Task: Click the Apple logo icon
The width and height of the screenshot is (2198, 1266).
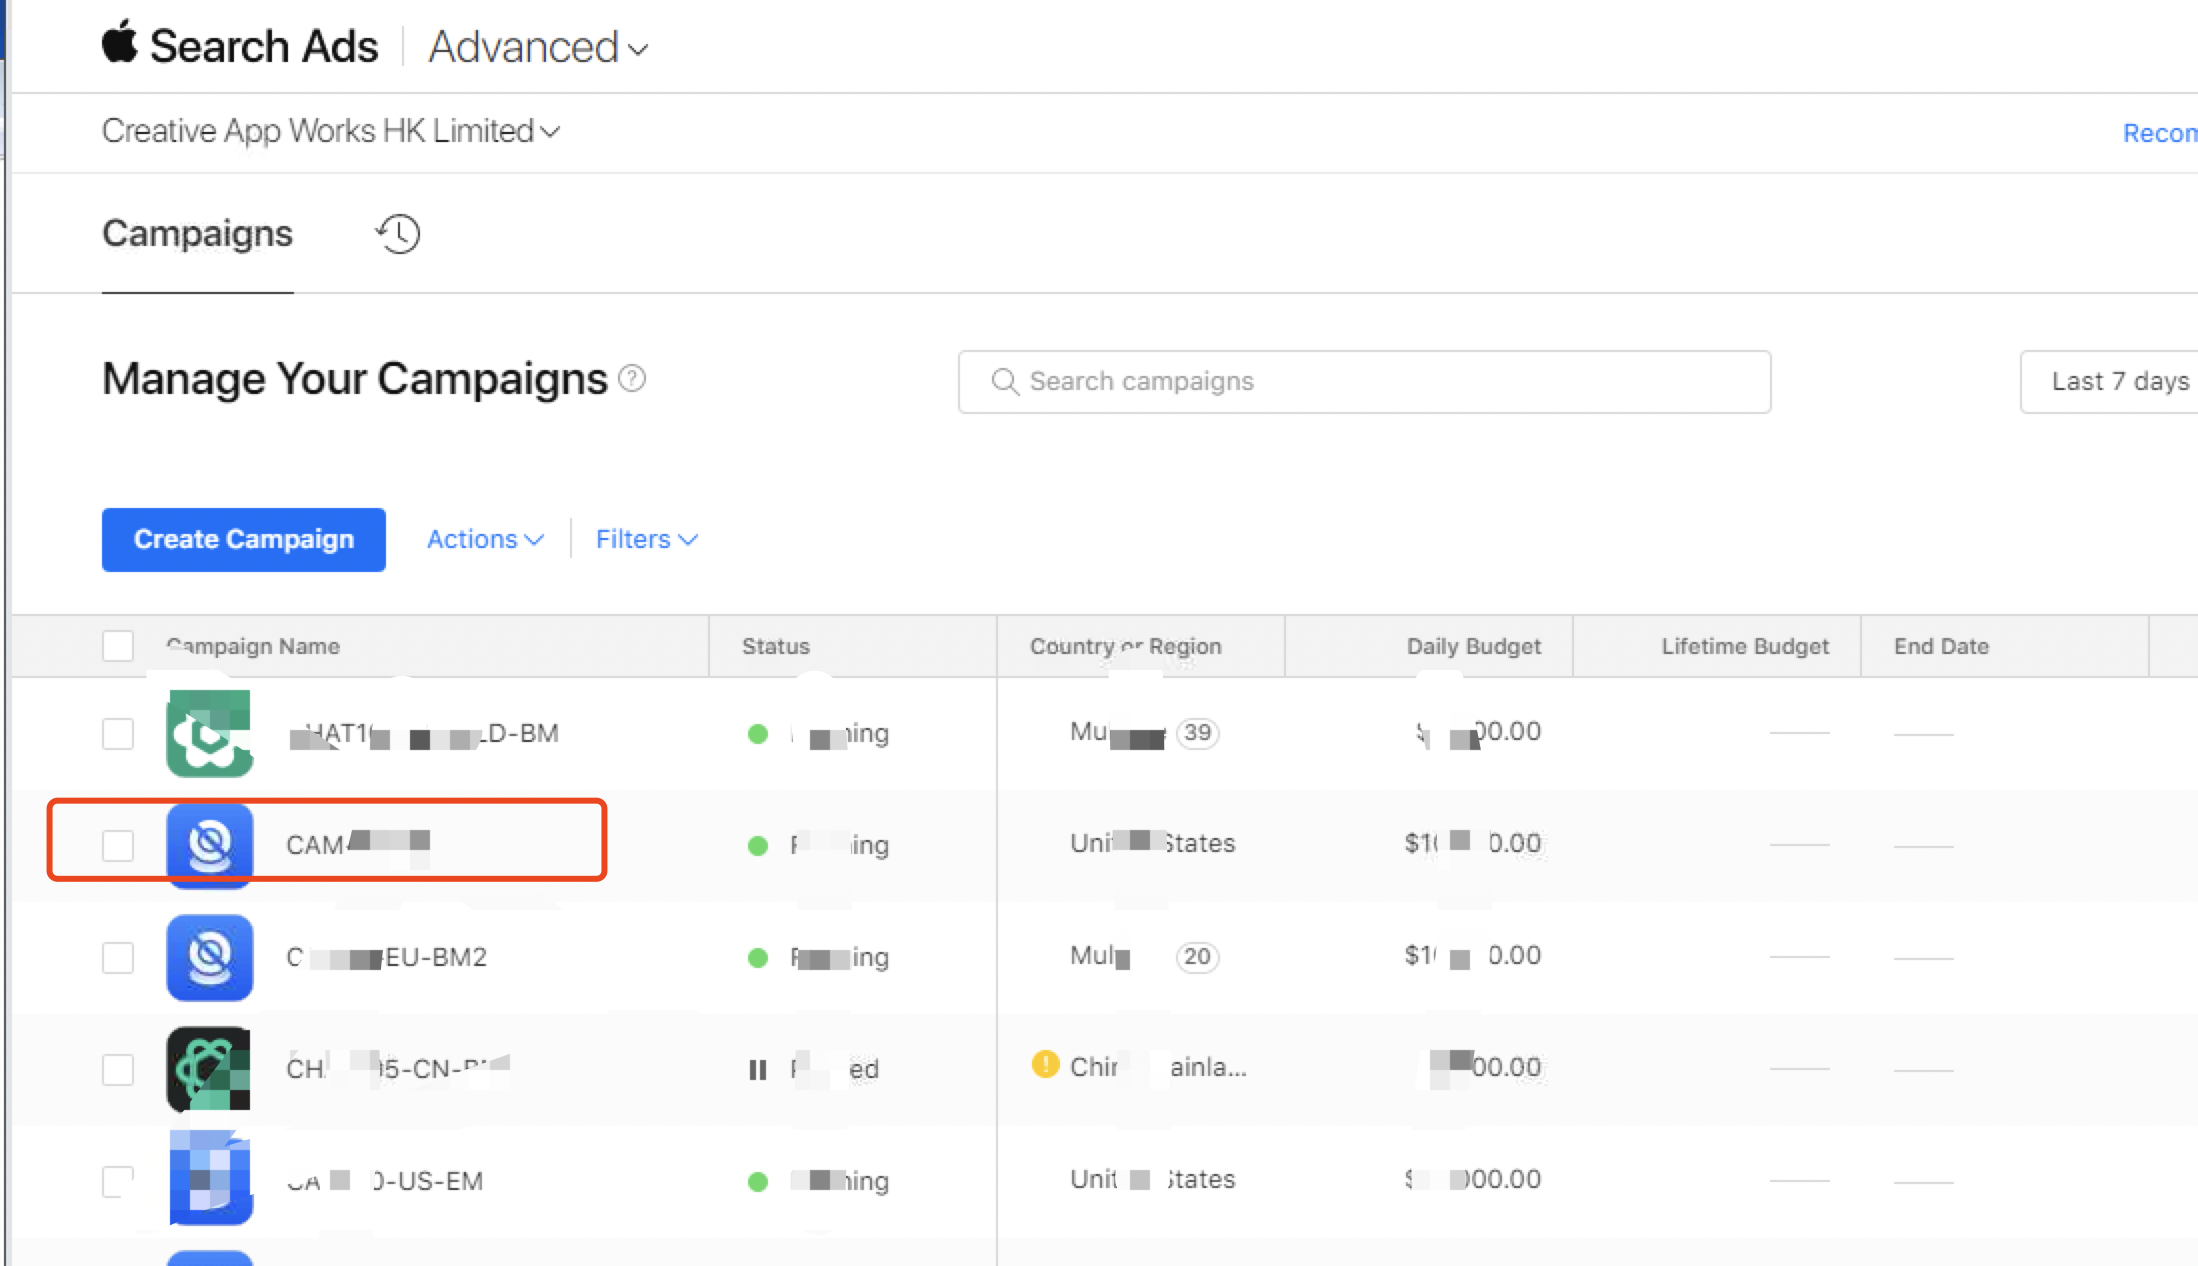Action: (x=120, y=43)
